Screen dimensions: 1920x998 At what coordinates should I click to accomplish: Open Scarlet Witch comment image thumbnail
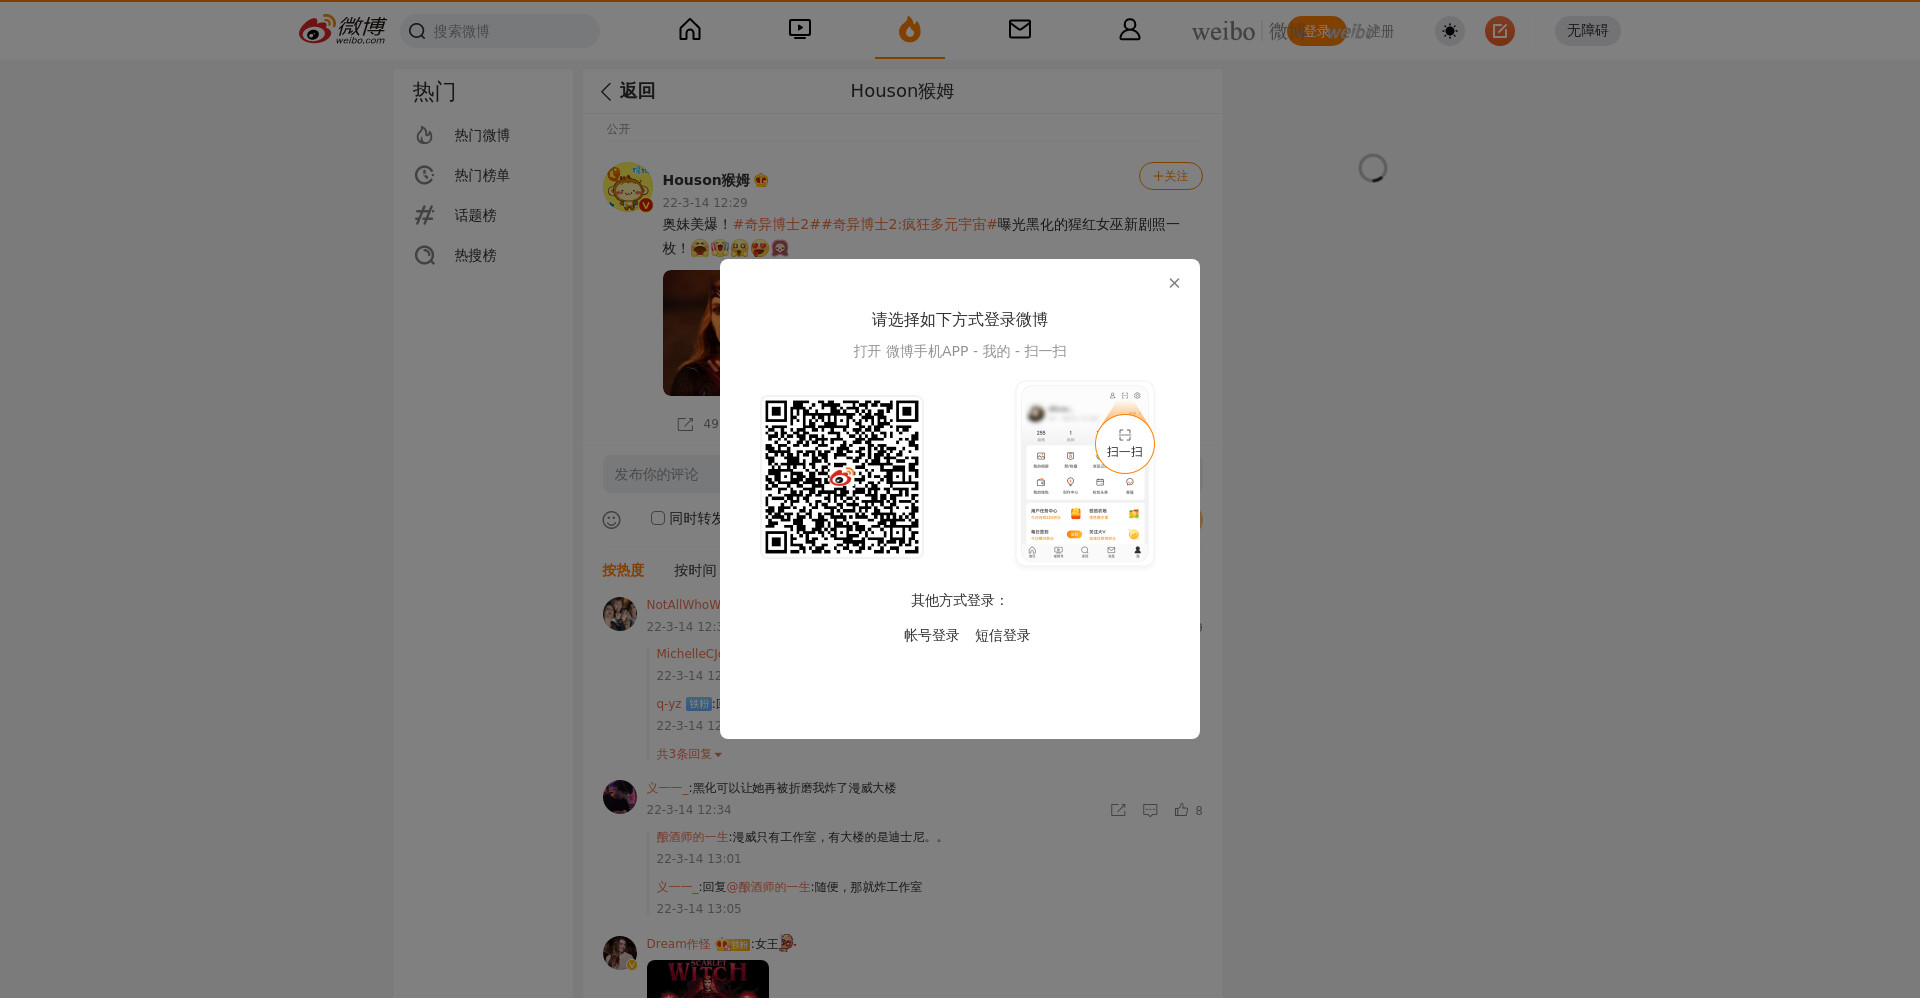pyautogui.click(x=708, y=979)
